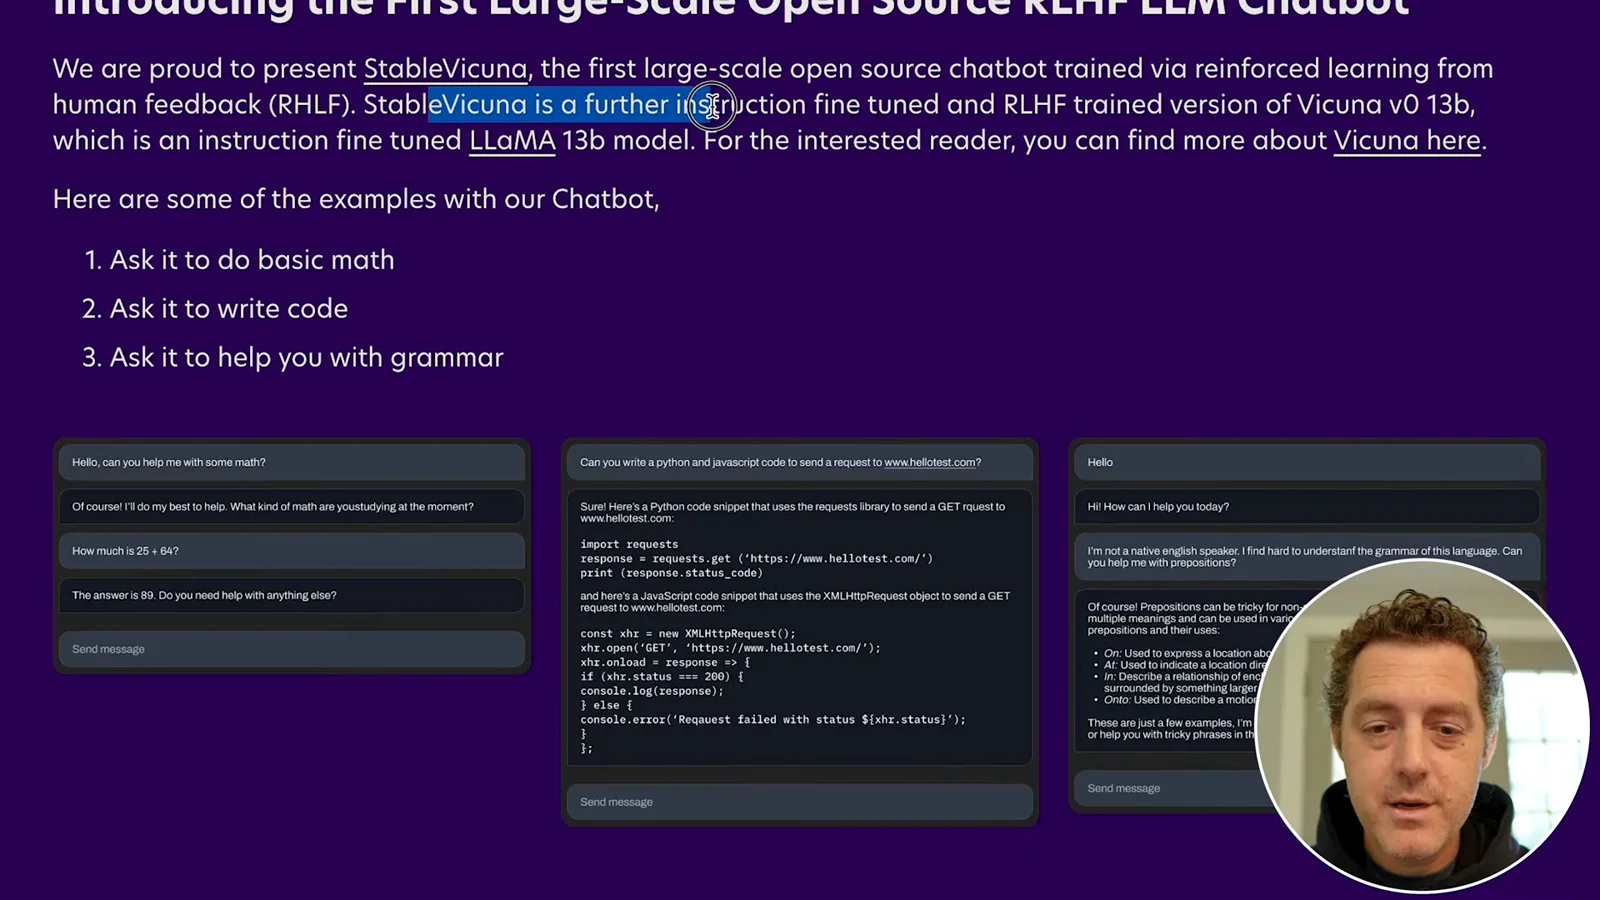1600x900 pixels.
Task: Click the math chat screenshot thumbnail
Action: 291,556
